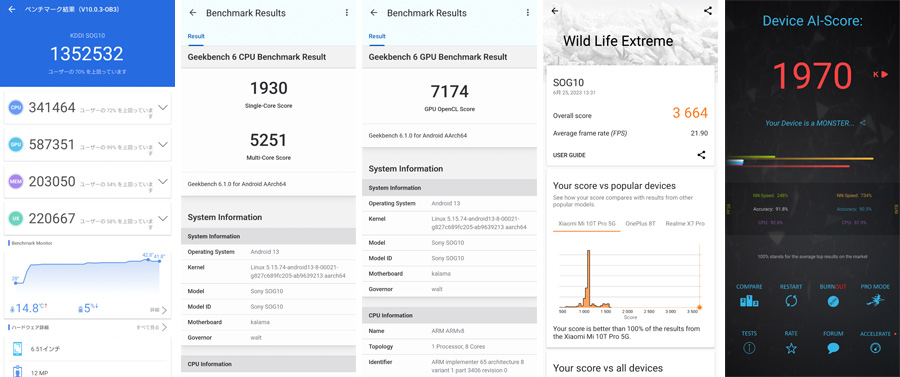900x377 pixels.
Task: Tap the RESTART icon
Action: tap(791, 300)
